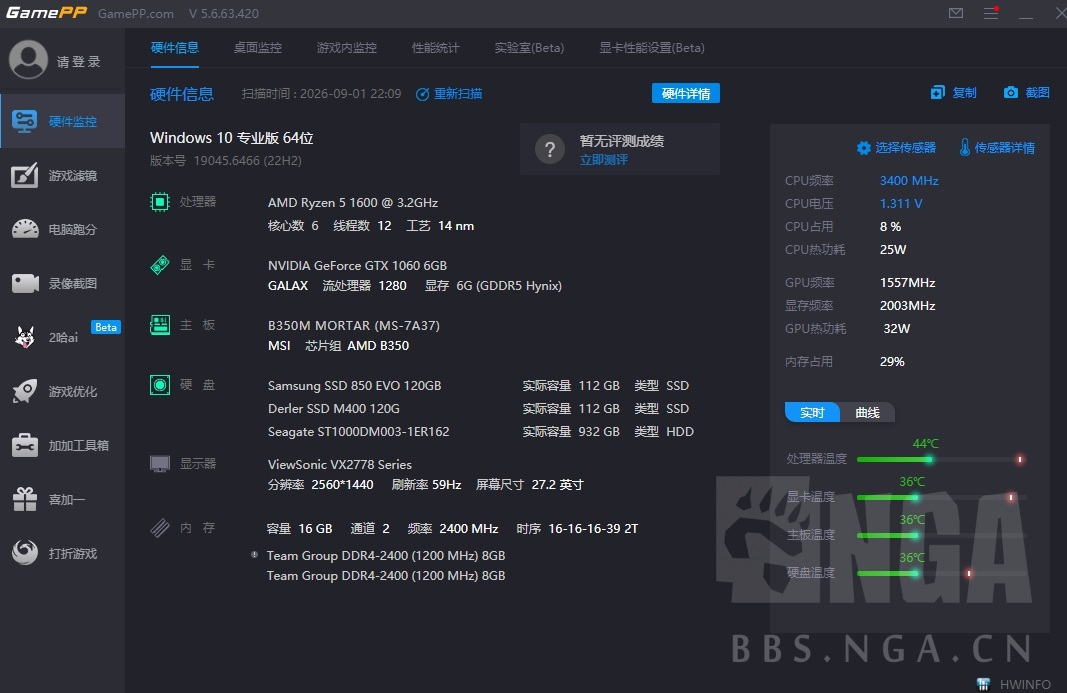Open the 电脑跑分 benchmark gauge icon
Viewport: 1067px width, 693px height.
(x=24, y=229)
